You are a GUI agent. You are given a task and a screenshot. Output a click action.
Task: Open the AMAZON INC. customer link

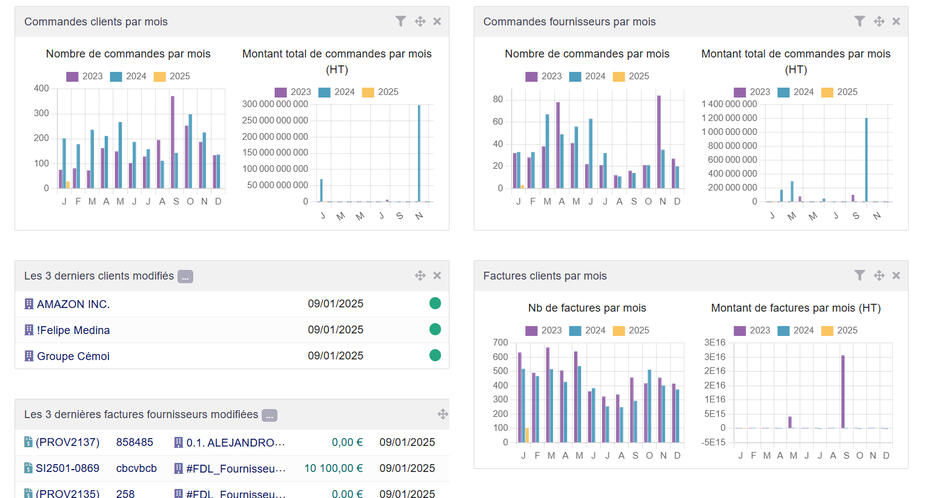click(x=72, y=304)
